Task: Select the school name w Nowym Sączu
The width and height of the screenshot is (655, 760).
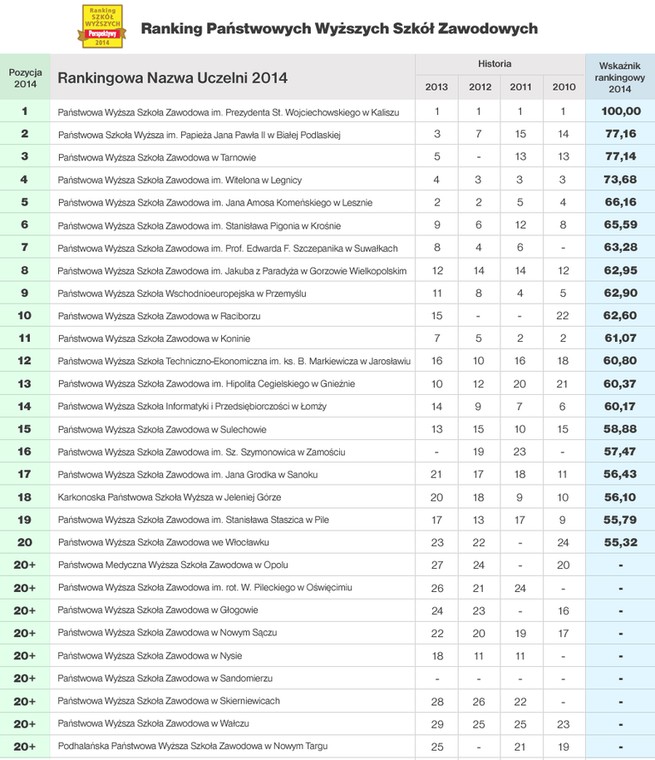Action: tap(167, 633)
